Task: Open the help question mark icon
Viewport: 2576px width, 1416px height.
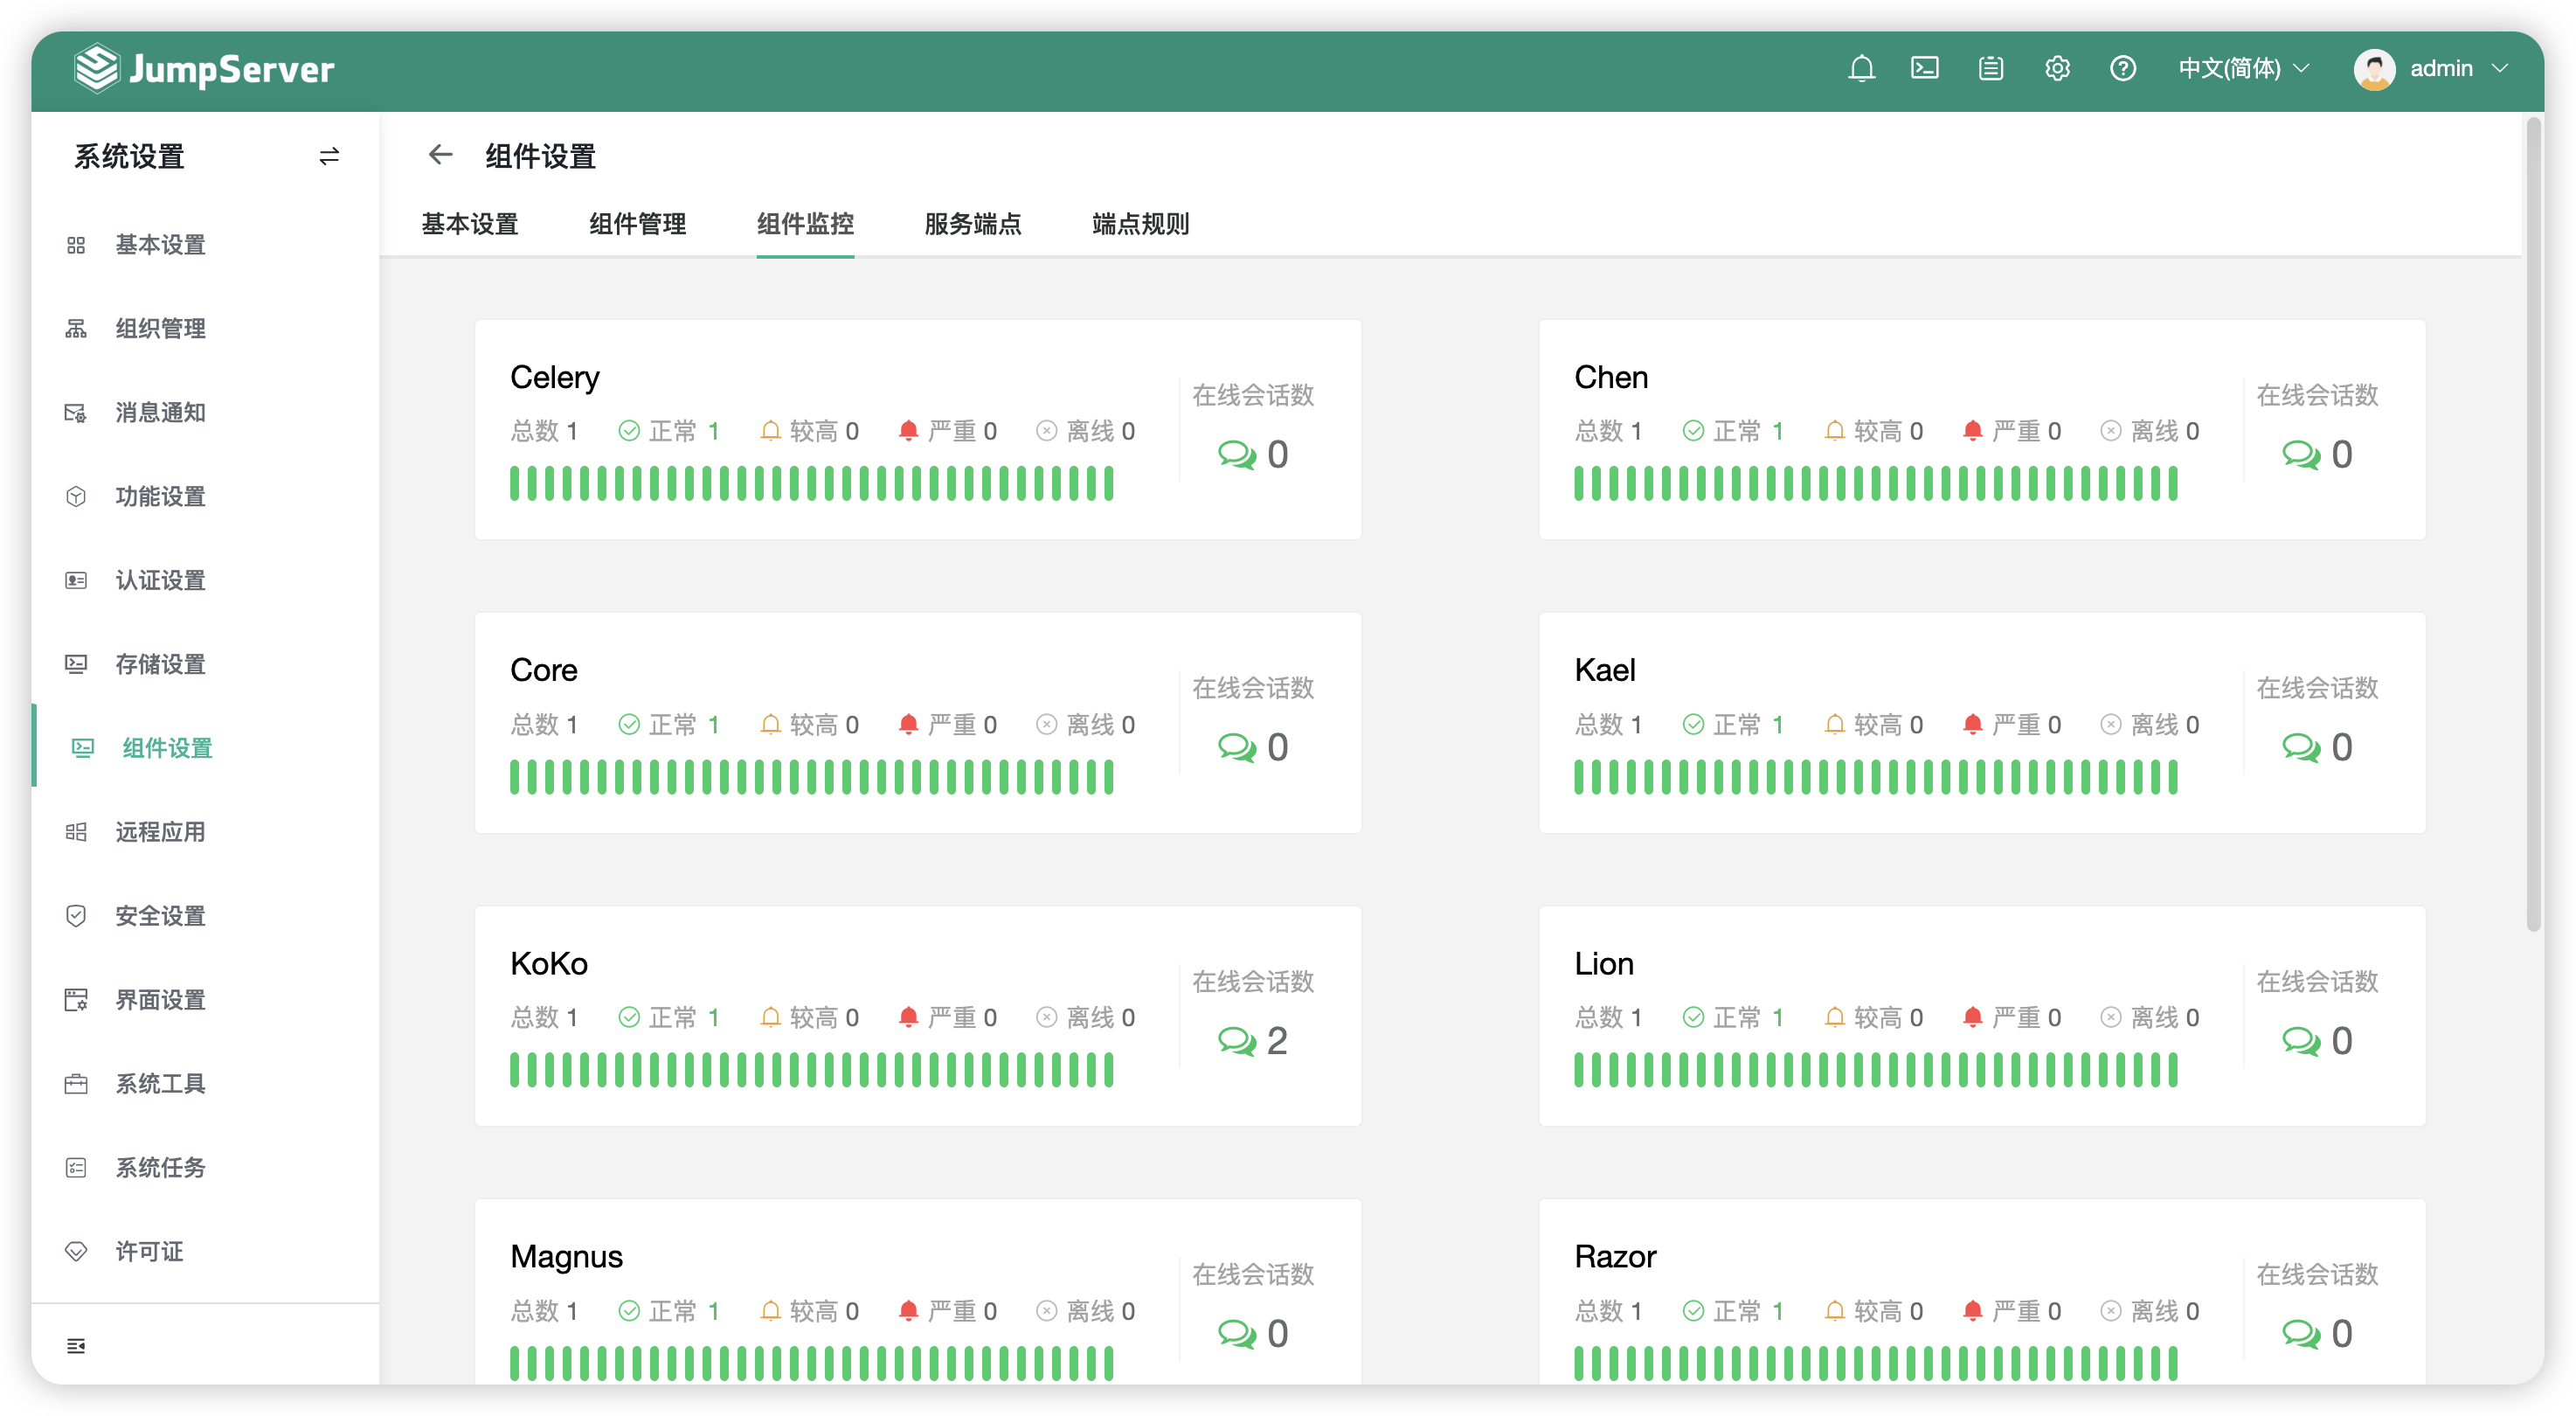Action: coord(2123,68)
